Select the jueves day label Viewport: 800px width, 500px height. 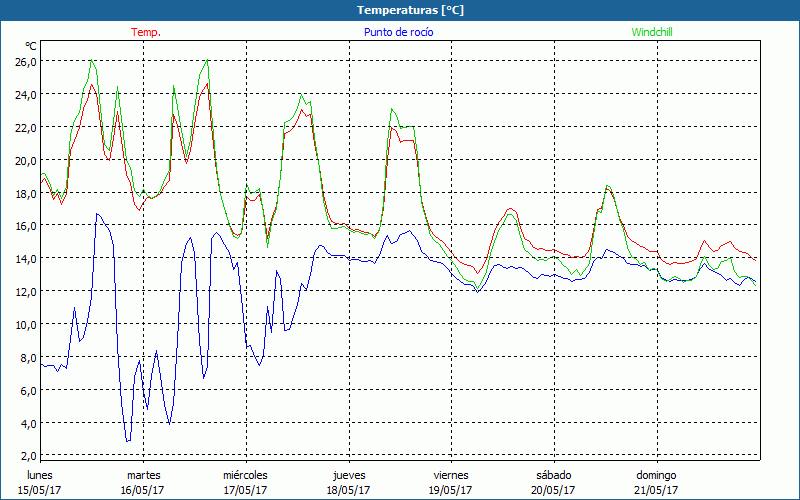[x=348, y=475]
